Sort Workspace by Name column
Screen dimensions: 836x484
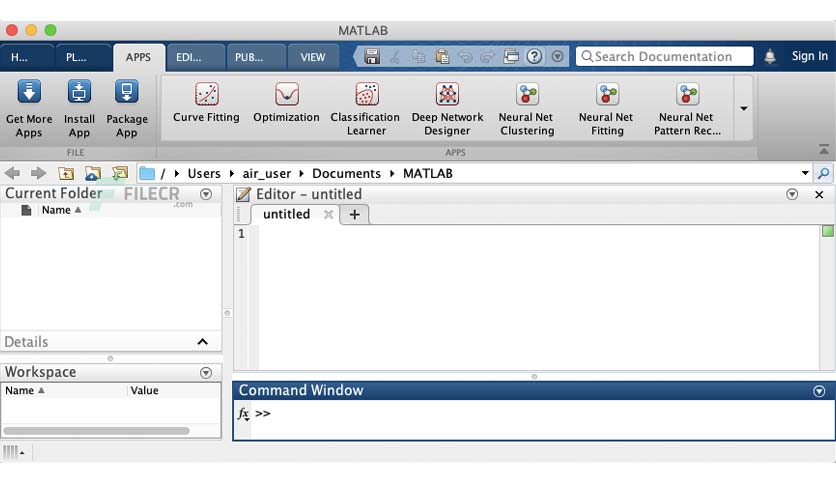point(25,391)
